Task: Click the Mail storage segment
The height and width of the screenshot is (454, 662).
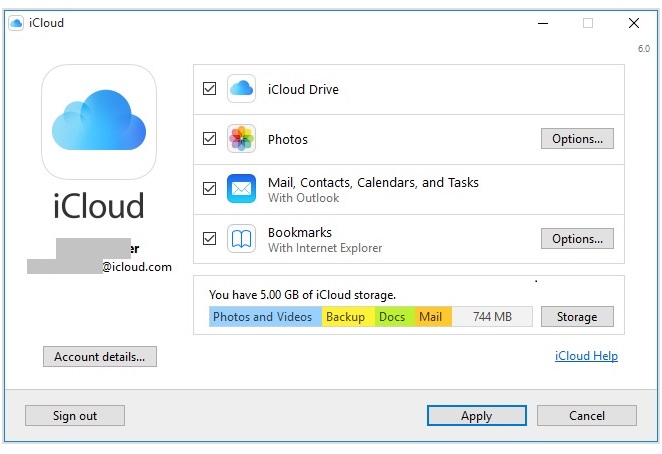Action: (433, 317)
